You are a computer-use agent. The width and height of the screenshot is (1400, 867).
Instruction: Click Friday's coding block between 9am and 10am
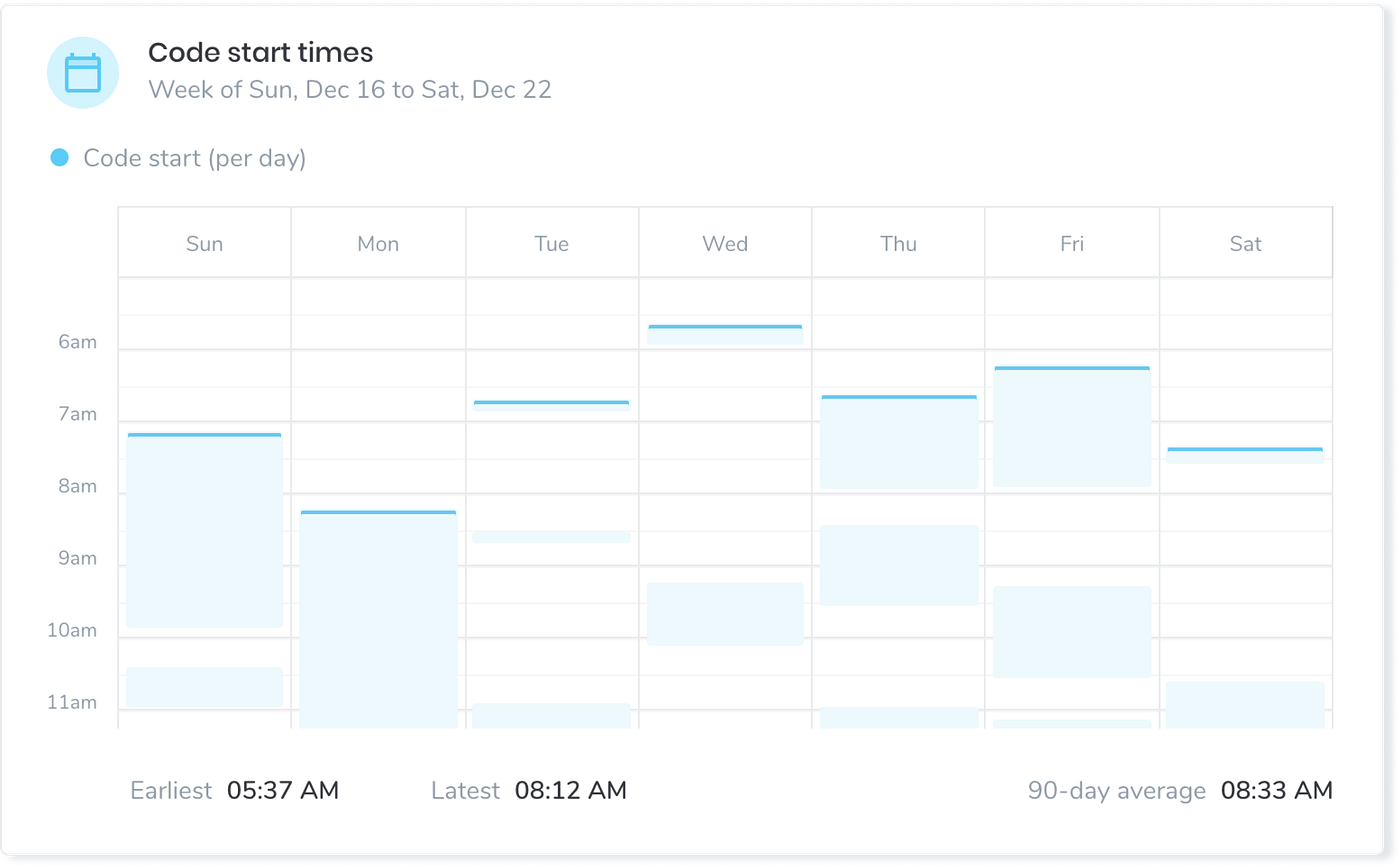(1072, 632)
